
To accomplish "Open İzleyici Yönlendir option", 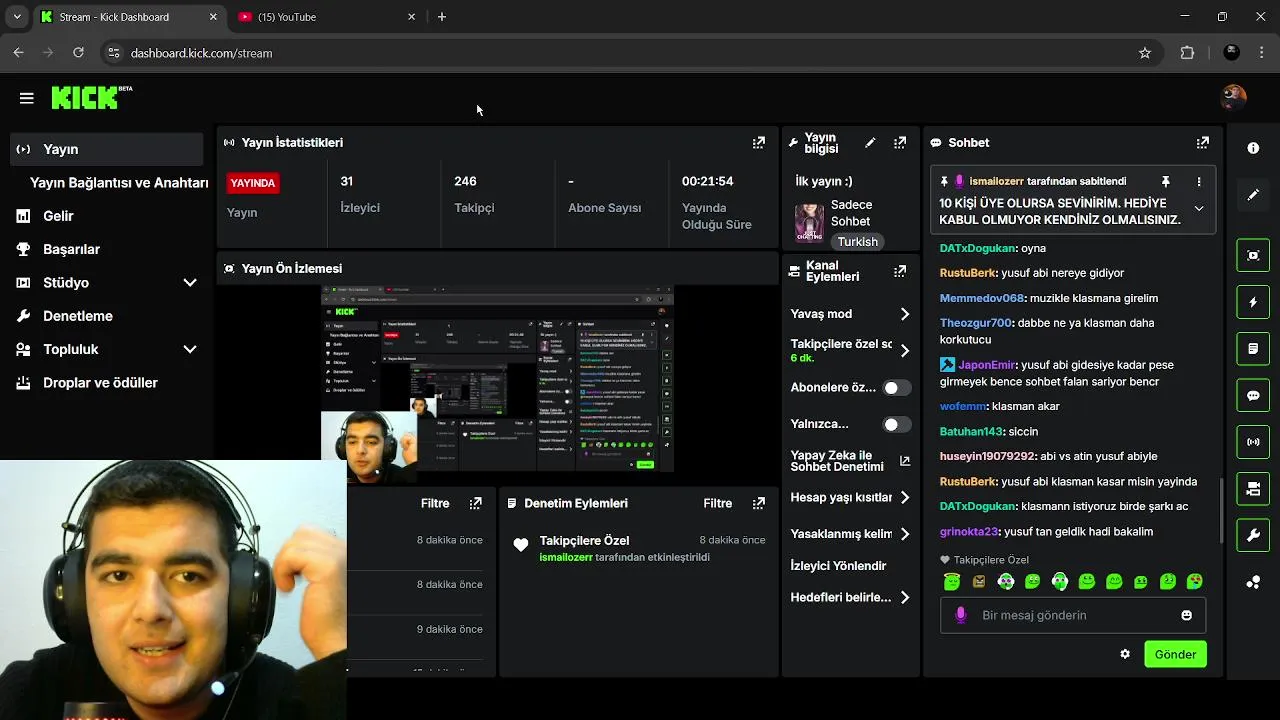I will (x=838, y=566).
